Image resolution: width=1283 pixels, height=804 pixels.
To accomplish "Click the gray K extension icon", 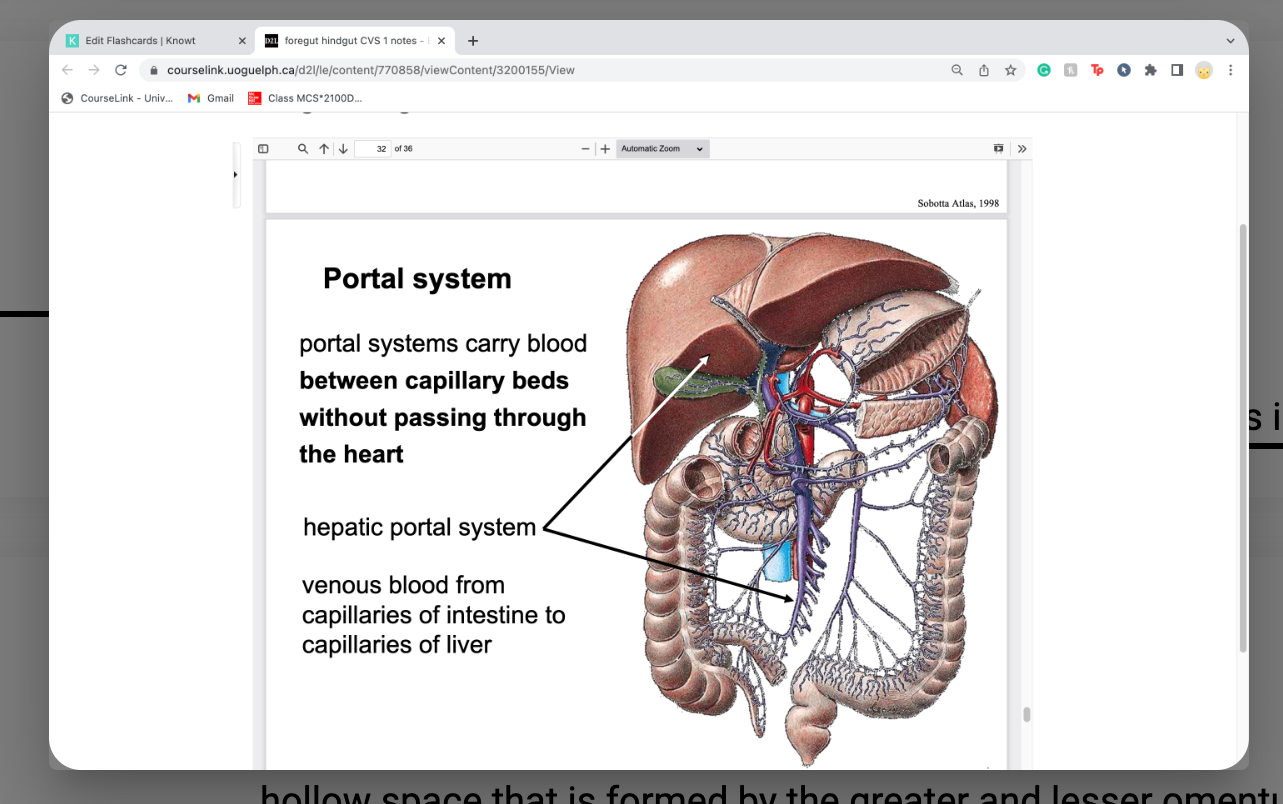I will [1071, 70].
